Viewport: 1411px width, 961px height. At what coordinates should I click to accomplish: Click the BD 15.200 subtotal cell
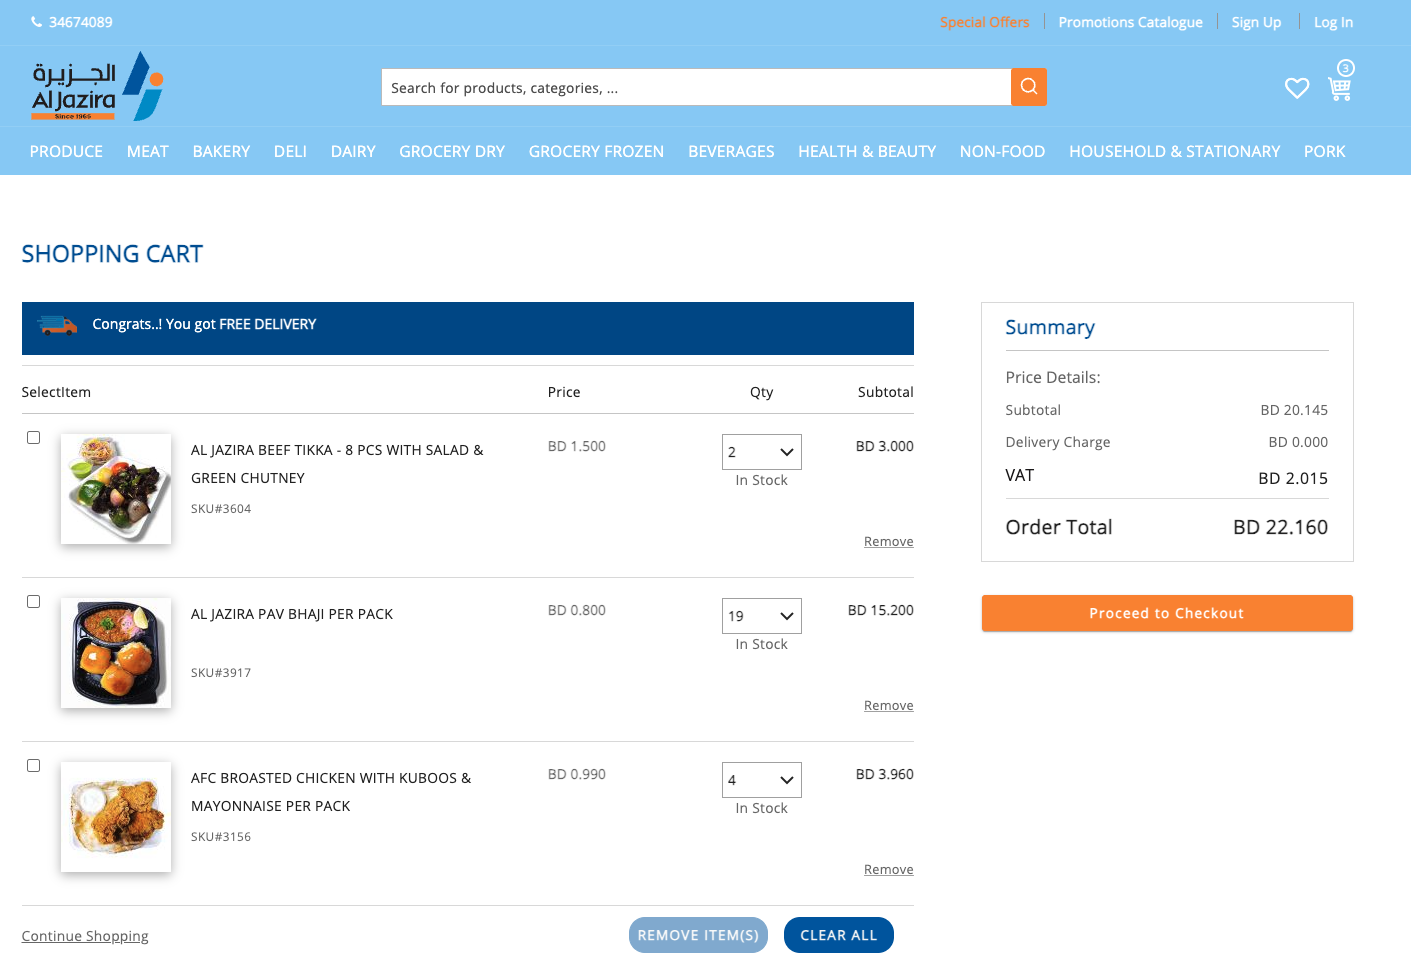tap(881, 610)
